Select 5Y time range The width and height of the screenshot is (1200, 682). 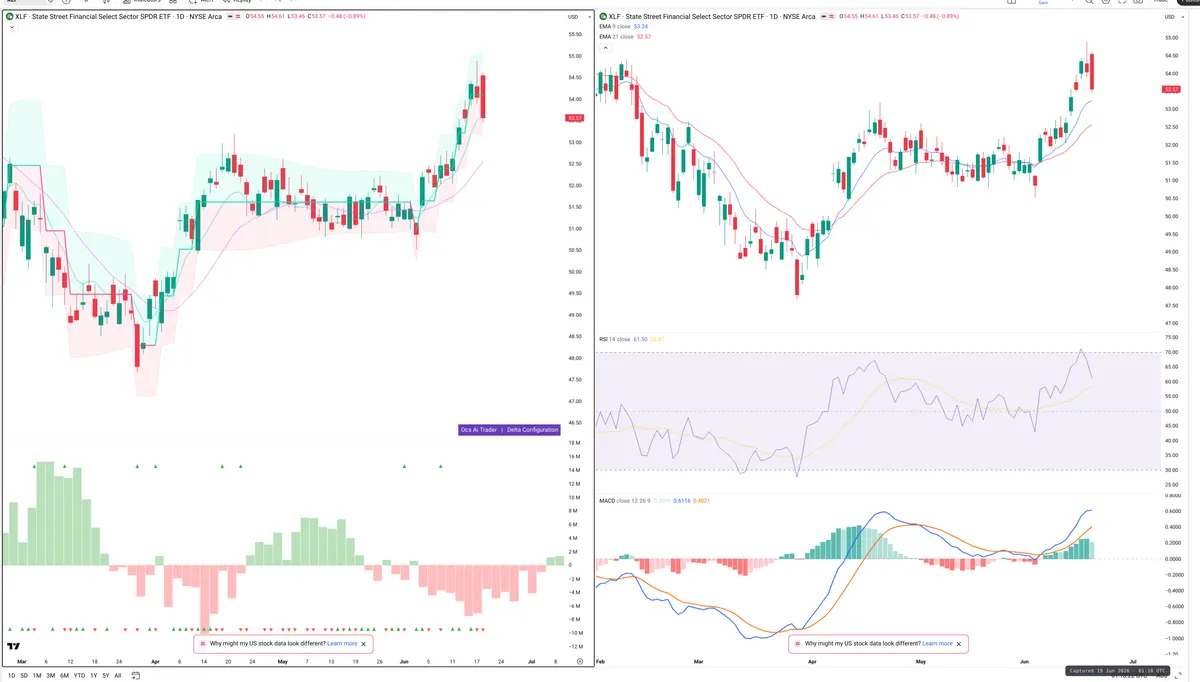coord(106,676)
